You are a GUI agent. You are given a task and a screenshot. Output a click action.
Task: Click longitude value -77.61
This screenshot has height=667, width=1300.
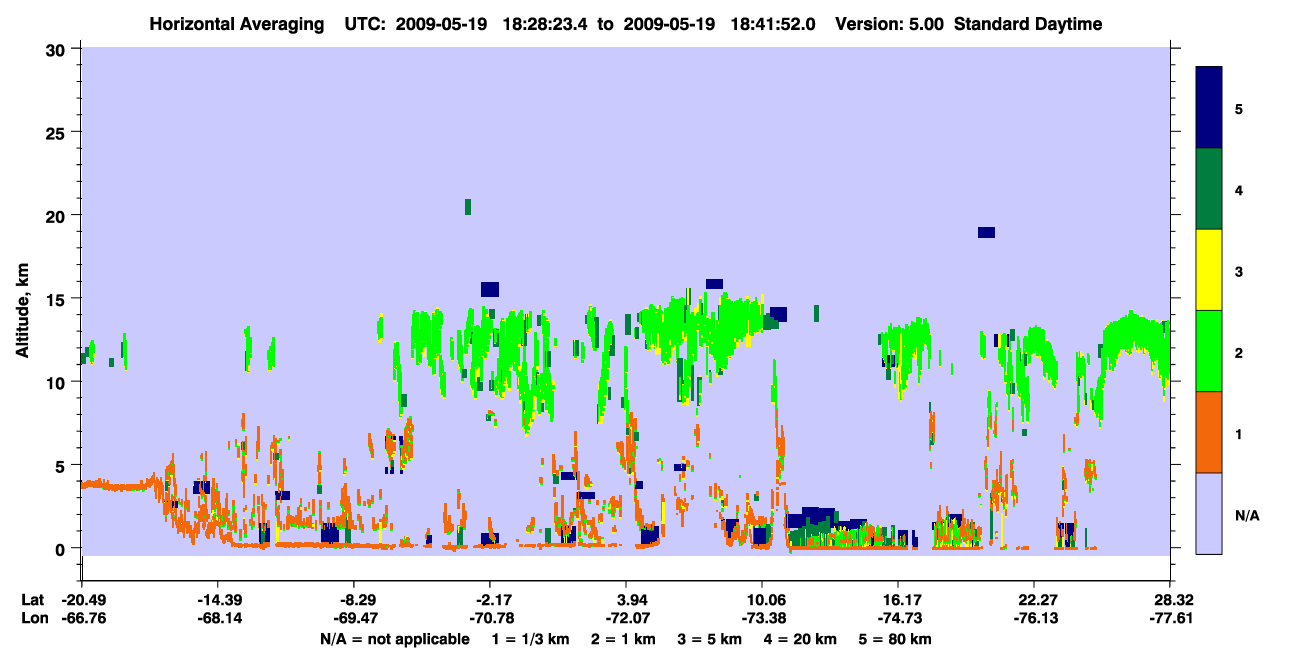1170,618
